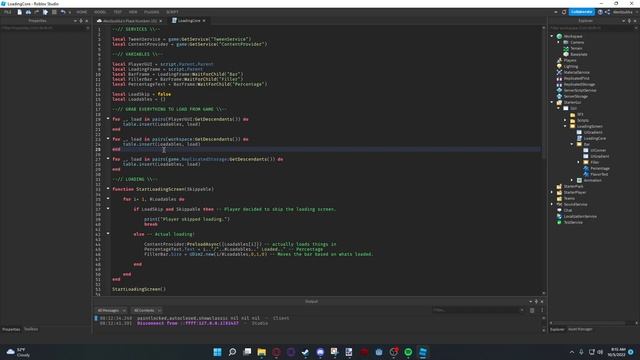This screenshot has width=640, height=360.
Task: Switch to the Toolbox tab at bottom left
Action: point(31,329)
